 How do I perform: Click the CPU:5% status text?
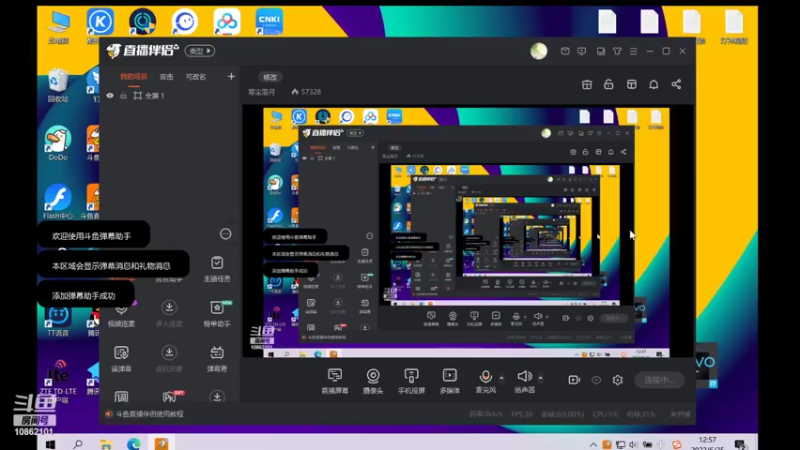605,414
